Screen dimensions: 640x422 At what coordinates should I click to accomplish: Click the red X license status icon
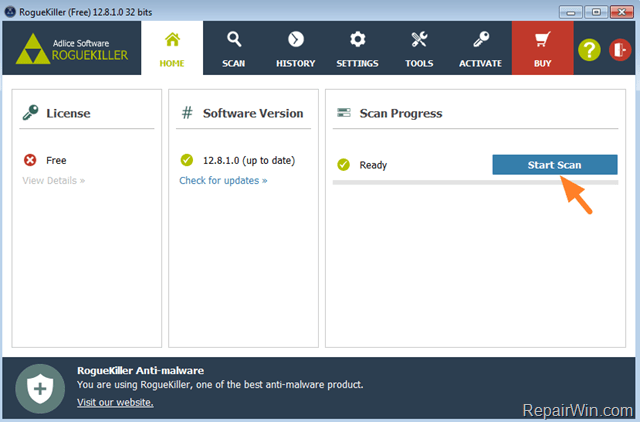click(30, 160)
